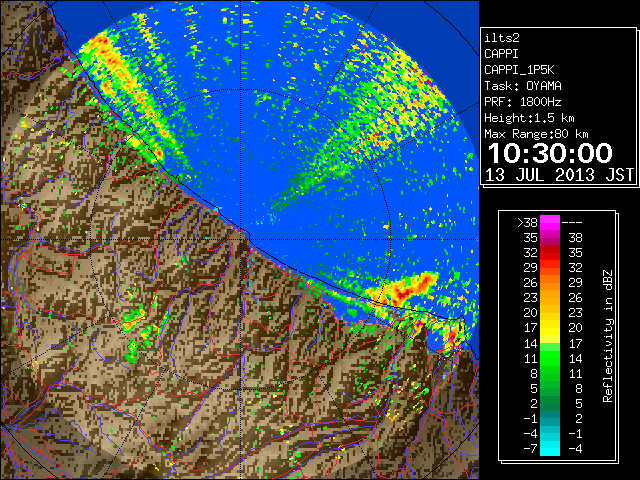Pick the dark green 2-5 dBZ legend color
Image resolution: width=640 pixels, height=480 pixels.
pyautogui.click(x=550, y=403)
